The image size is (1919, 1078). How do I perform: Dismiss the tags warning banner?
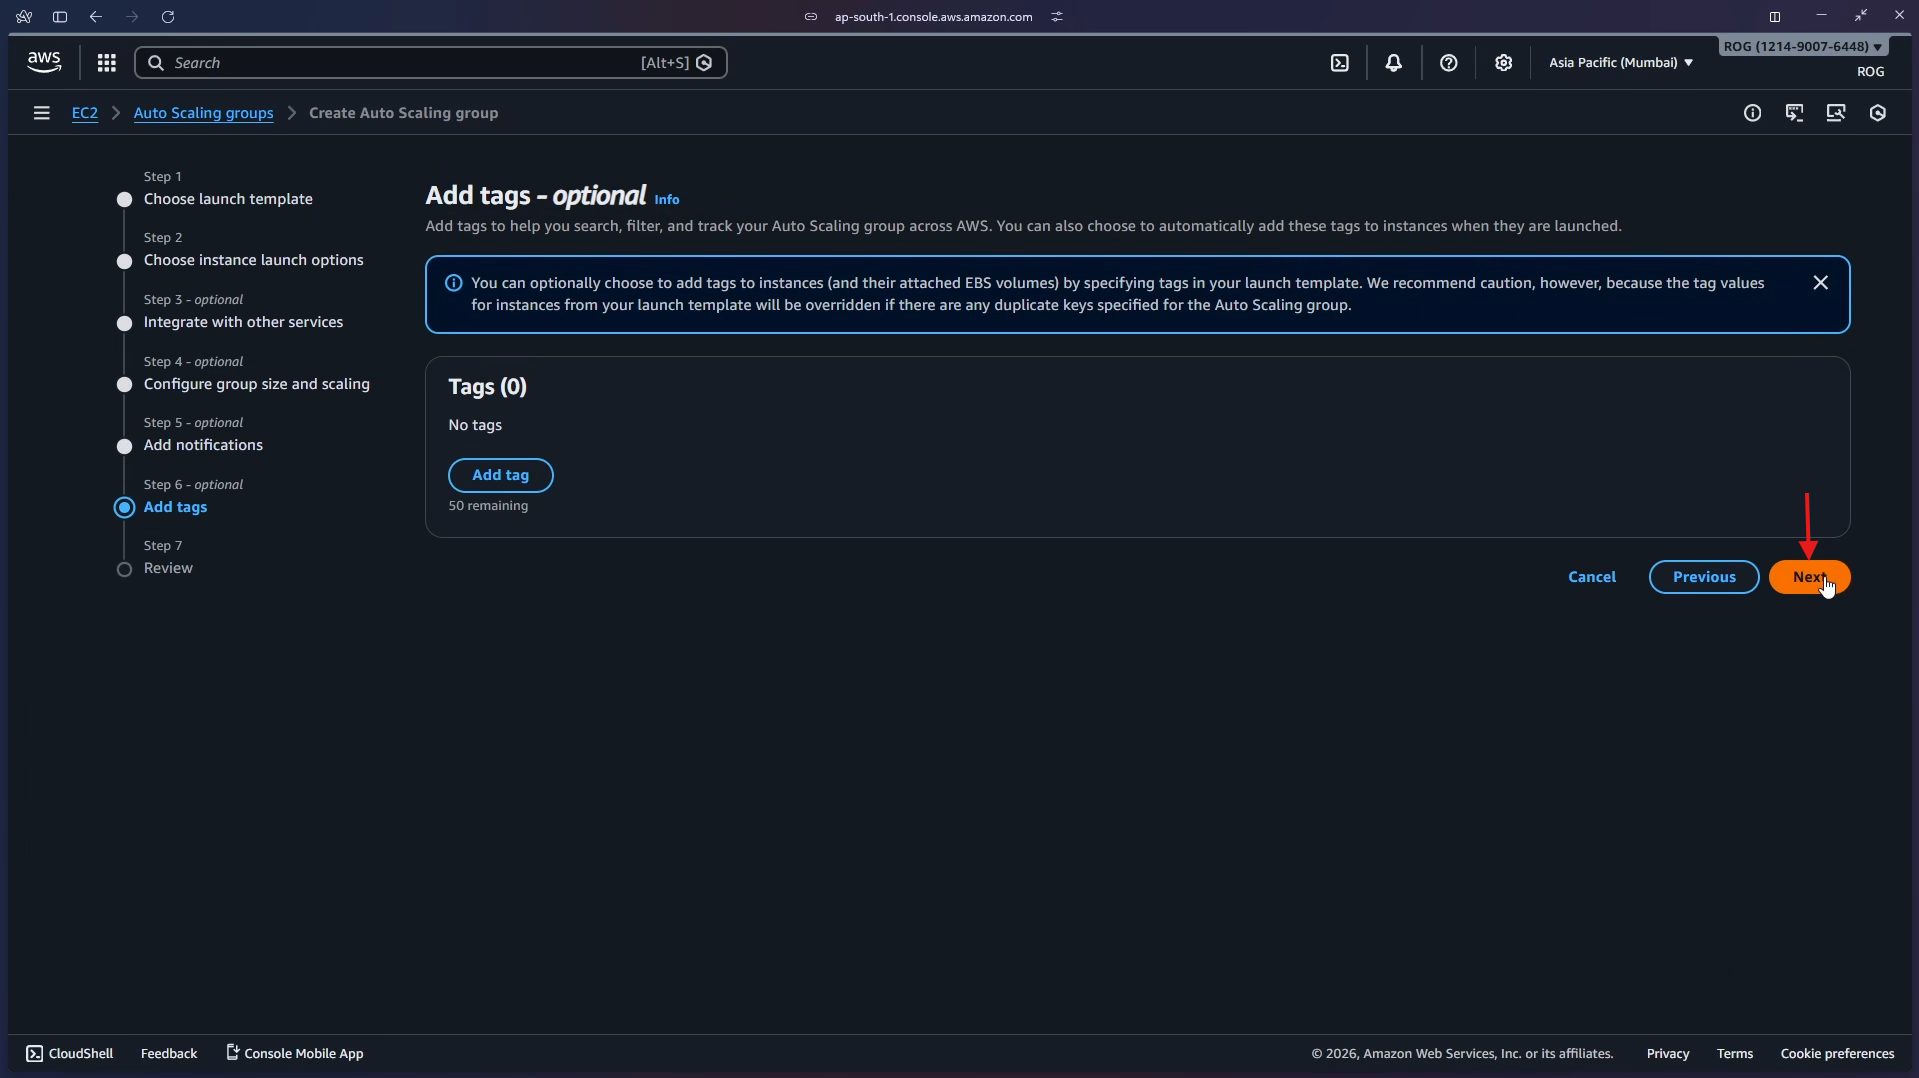1819,282
